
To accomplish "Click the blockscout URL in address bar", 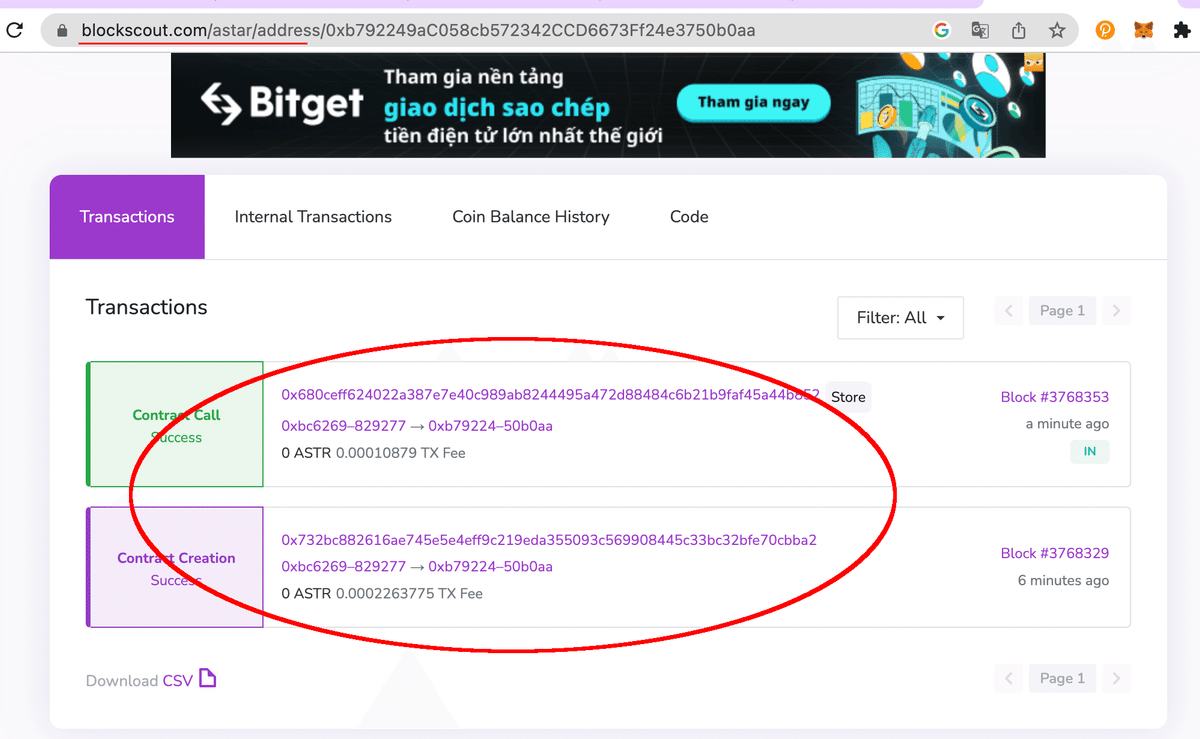I will coord(418,31).
